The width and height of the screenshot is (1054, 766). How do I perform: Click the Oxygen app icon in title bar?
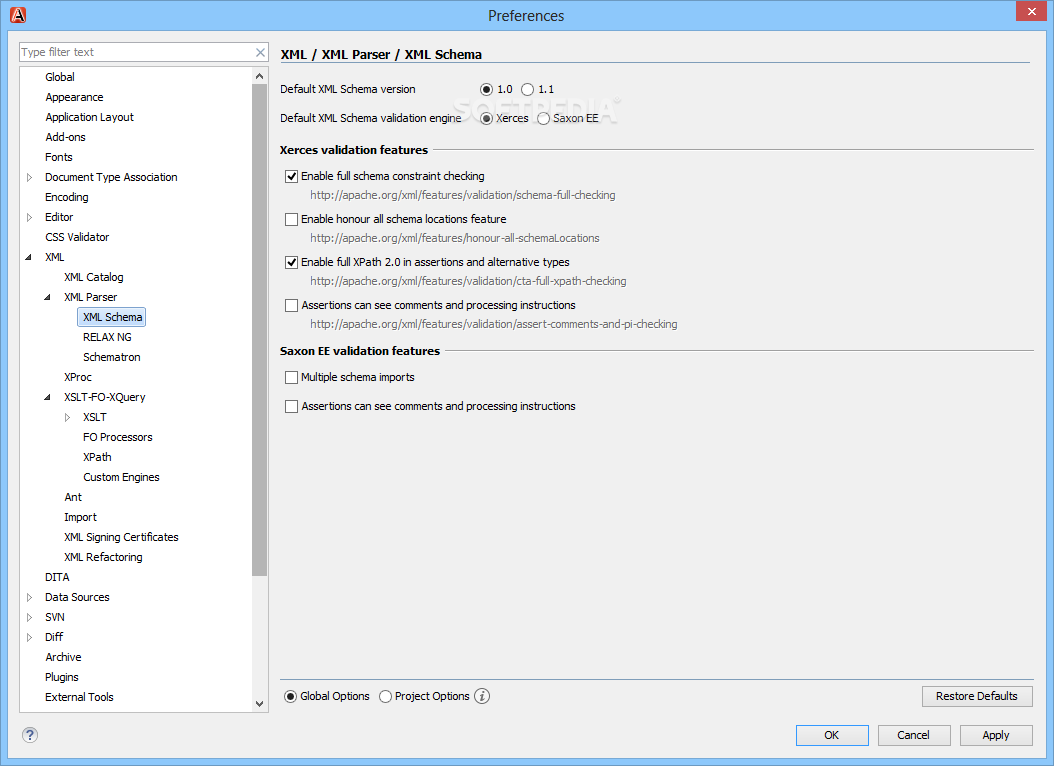click(18, 15)
